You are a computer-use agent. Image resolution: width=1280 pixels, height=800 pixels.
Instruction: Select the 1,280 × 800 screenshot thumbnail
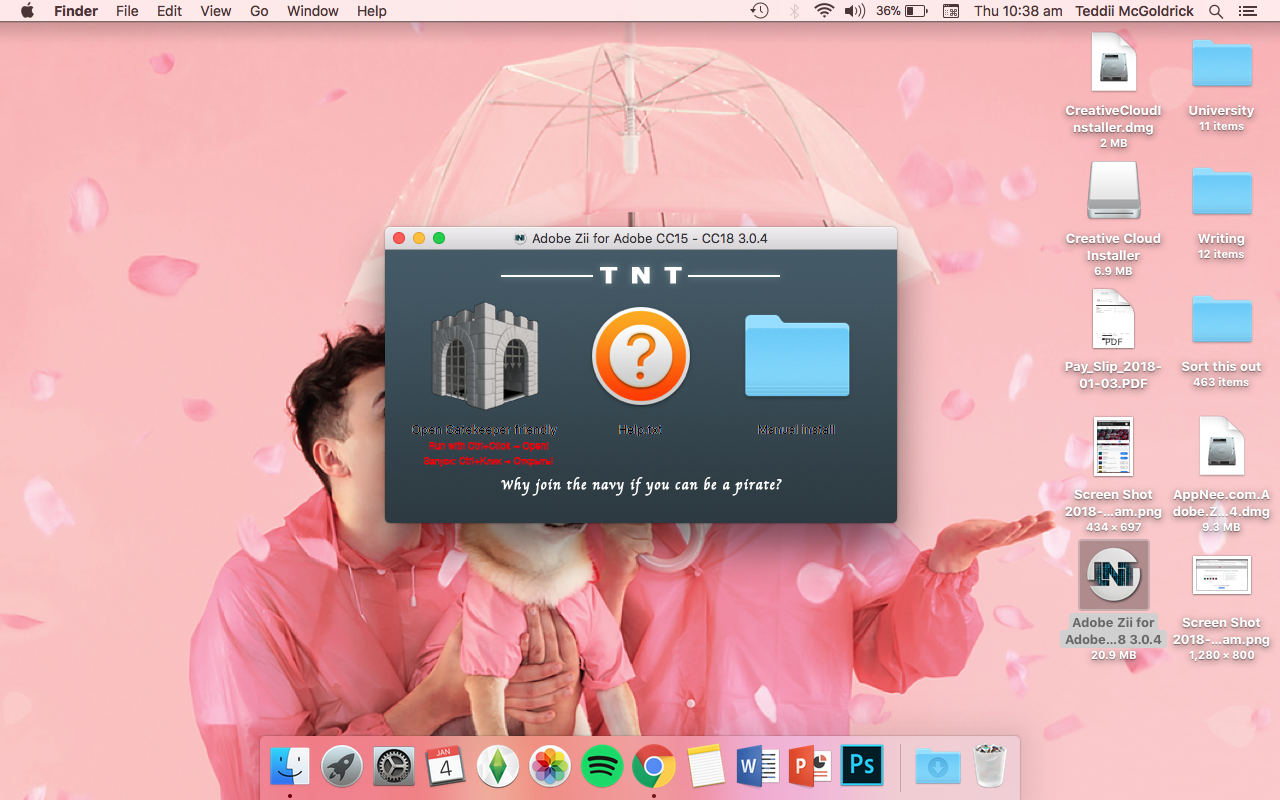click(1222, 576)
